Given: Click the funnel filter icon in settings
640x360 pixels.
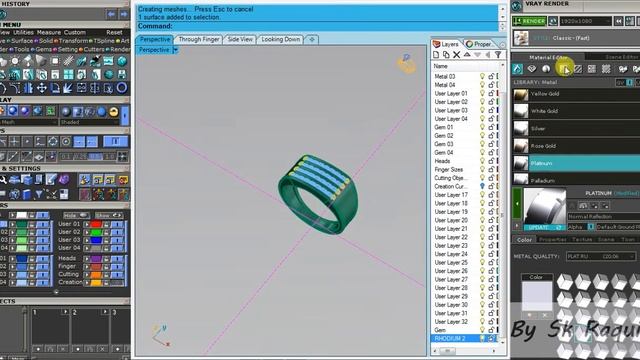Looking at the screenshot, I should click(x=39, y=194).
